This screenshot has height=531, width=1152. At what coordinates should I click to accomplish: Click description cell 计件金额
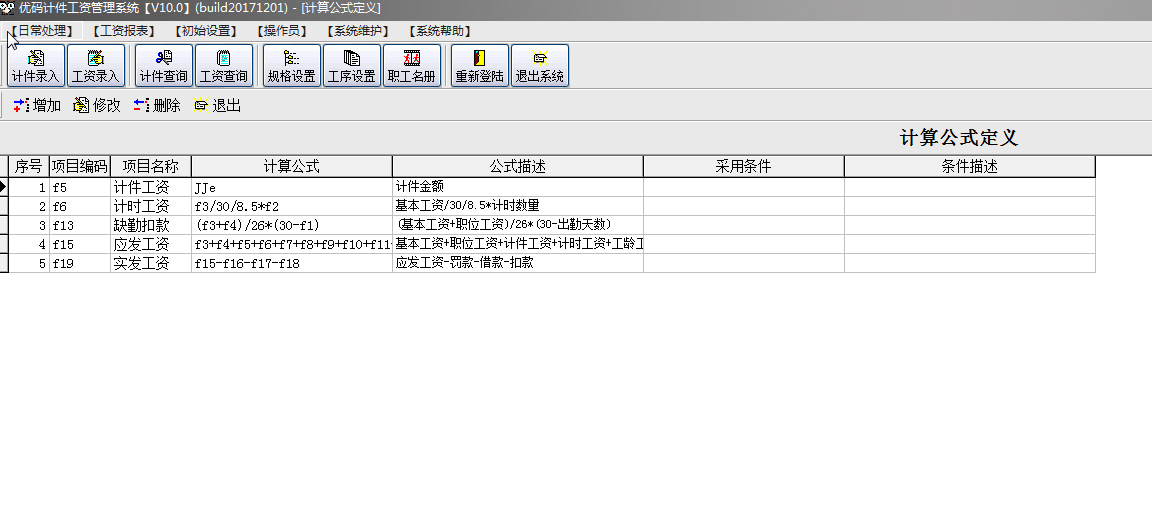[518, 187]
